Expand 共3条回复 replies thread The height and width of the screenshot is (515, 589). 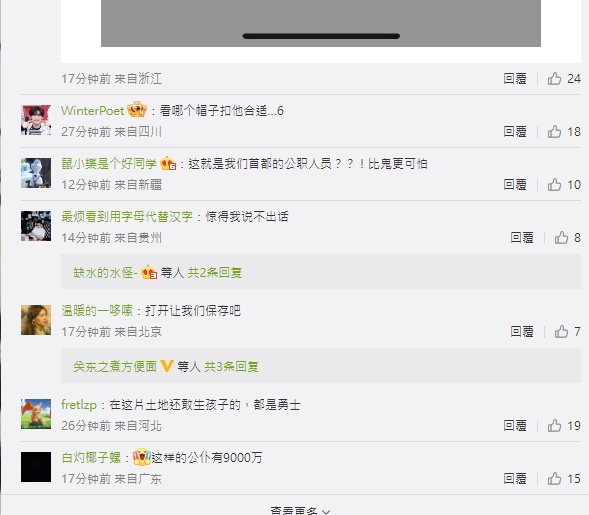[231, 367]
